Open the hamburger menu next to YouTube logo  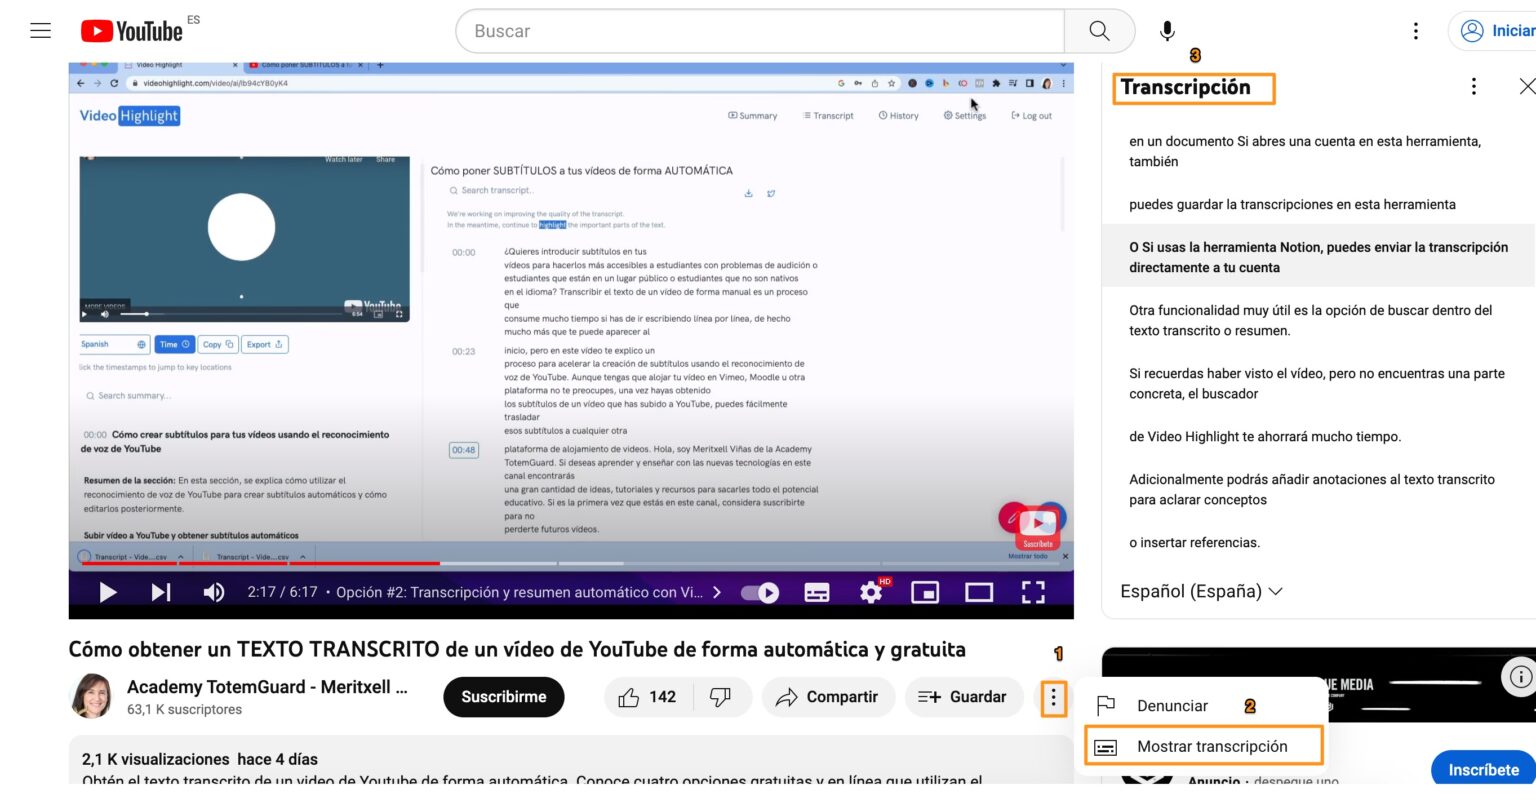click(x=40, y=30)
